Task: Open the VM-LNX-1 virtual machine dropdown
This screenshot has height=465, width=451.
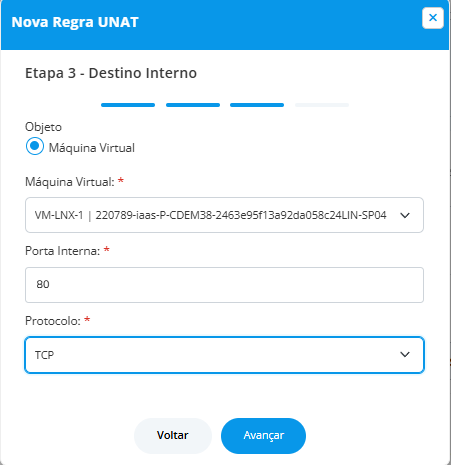Action: point(224,215)
